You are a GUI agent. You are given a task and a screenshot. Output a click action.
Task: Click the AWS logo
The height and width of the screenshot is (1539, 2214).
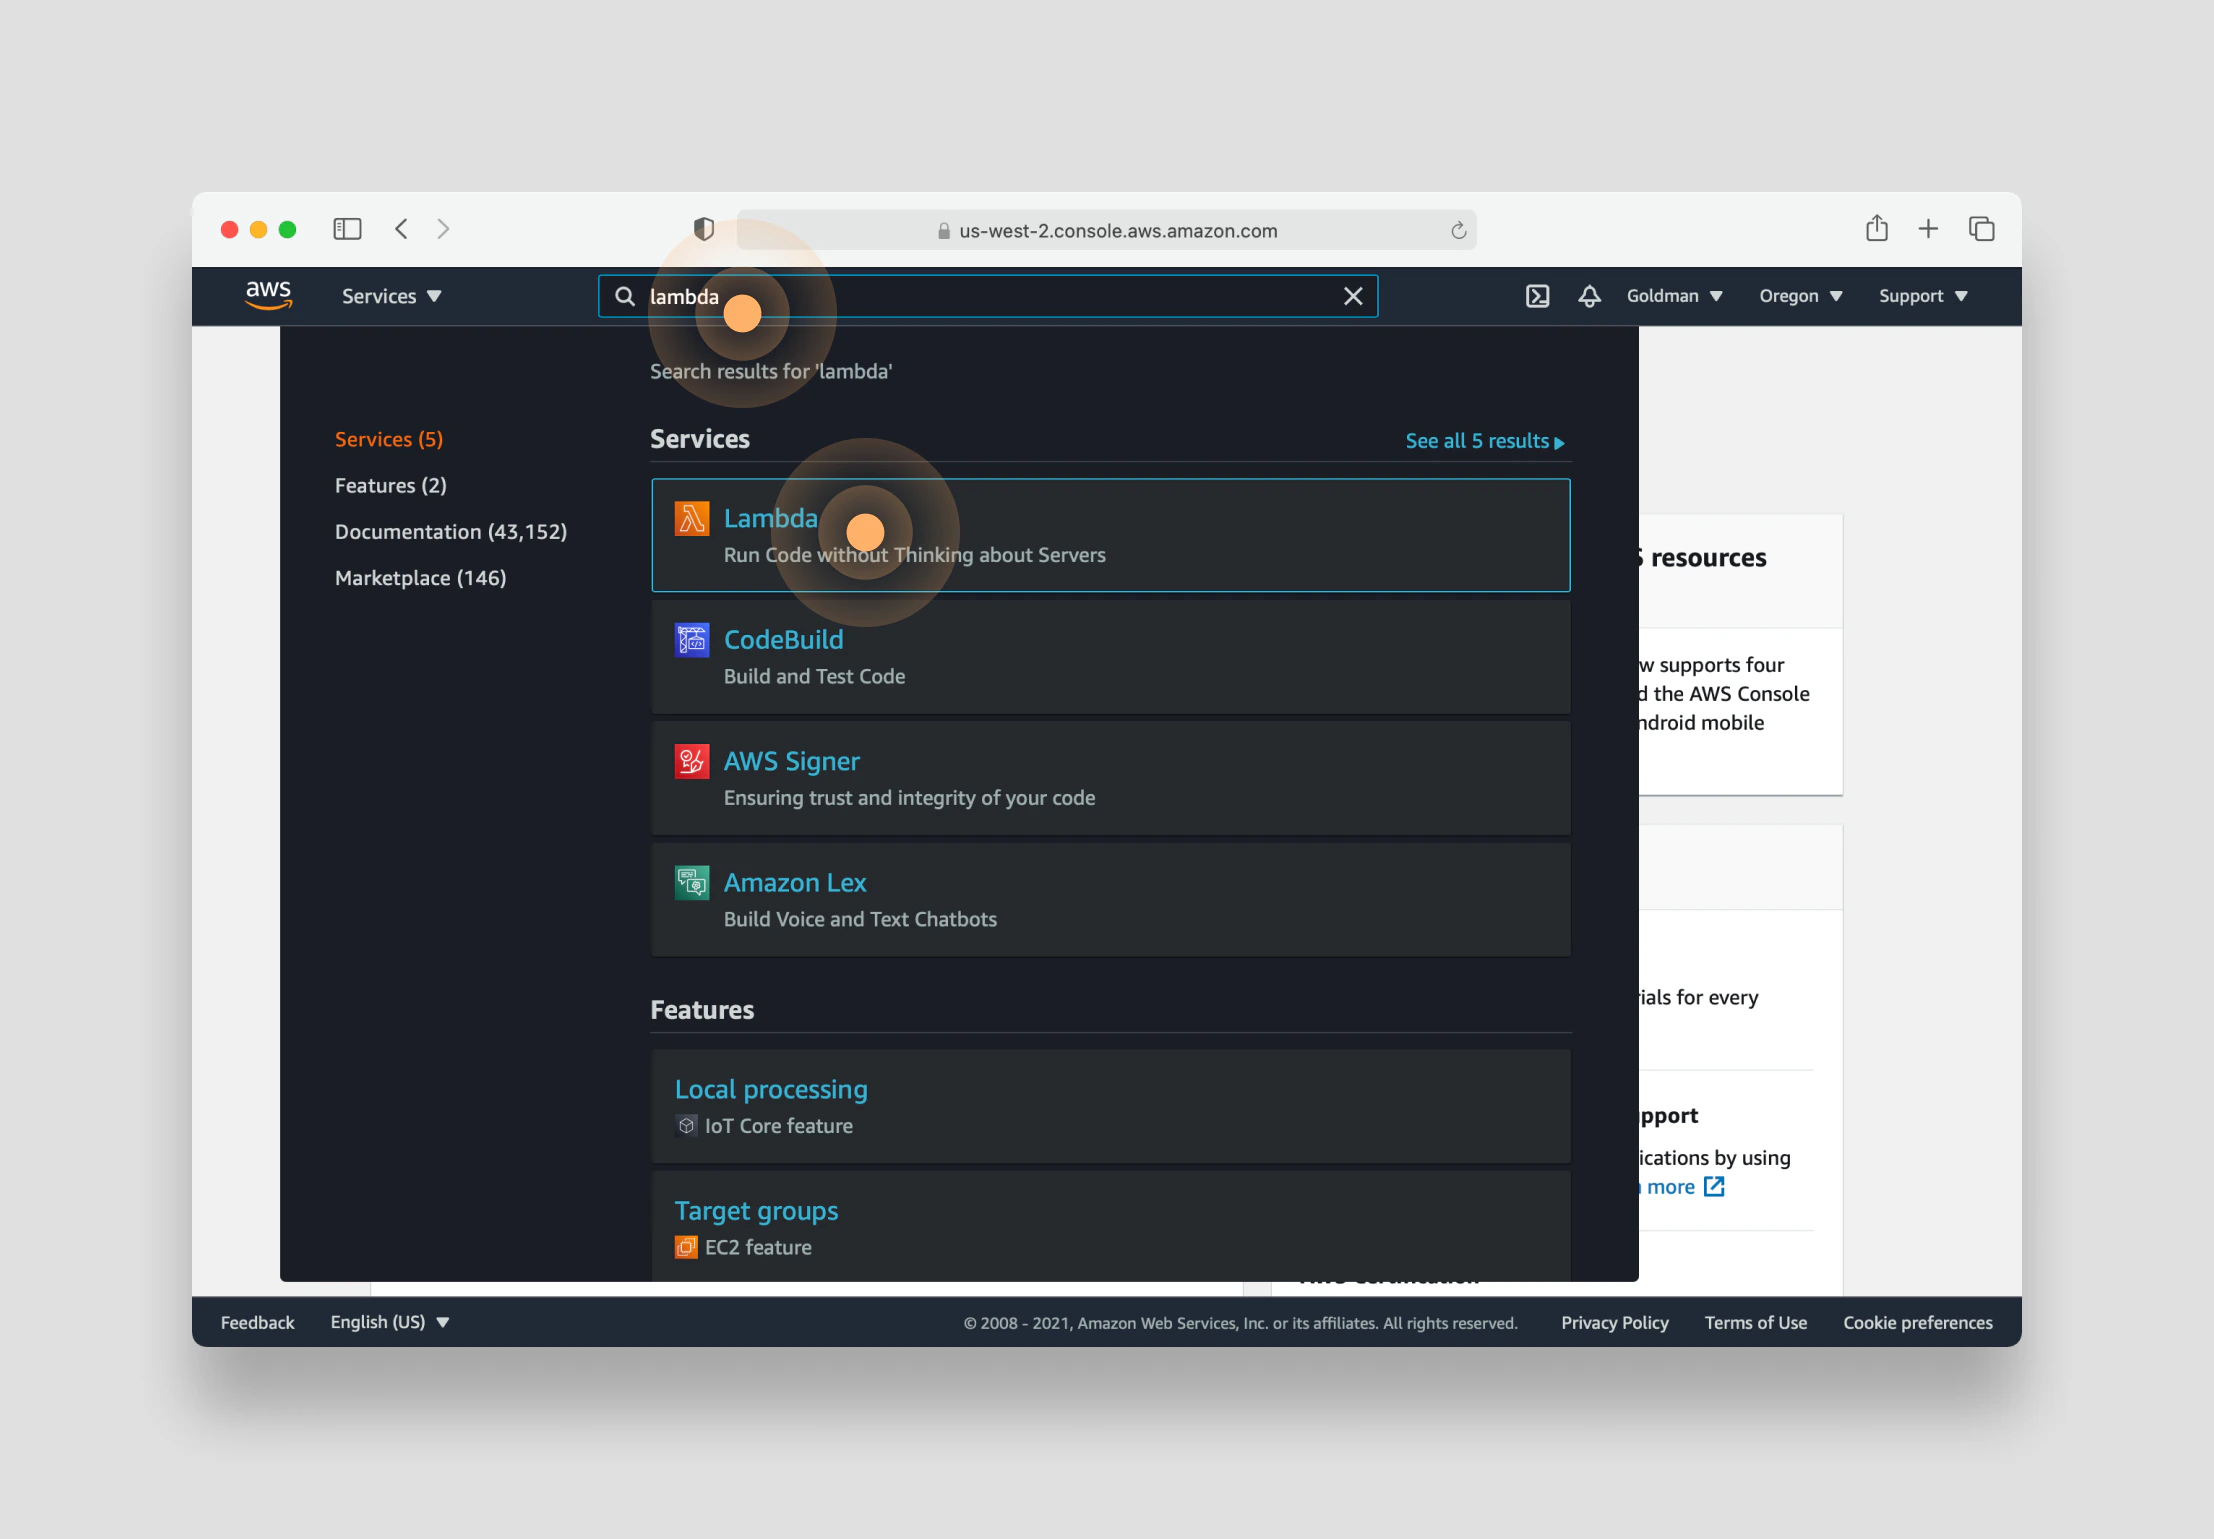[268, 295]
